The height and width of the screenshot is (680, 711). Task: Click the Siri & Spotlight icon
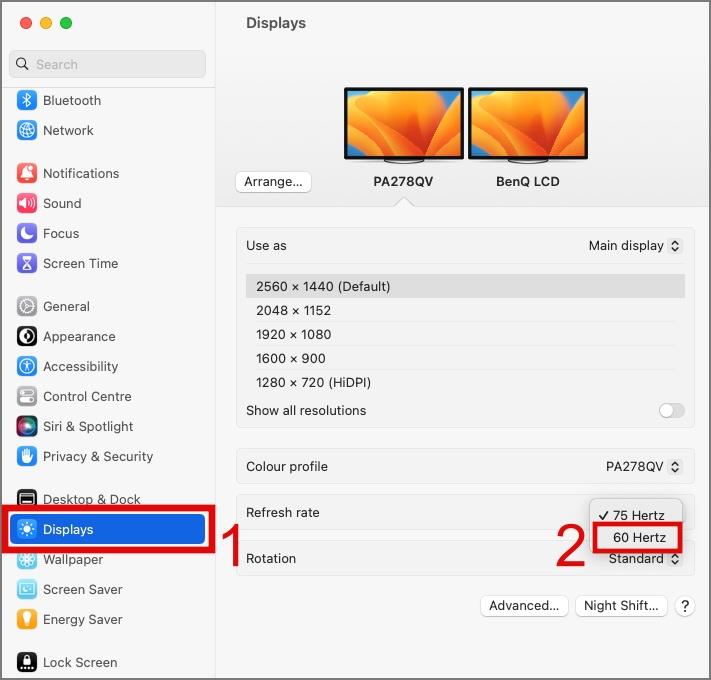tap(27, 426)
